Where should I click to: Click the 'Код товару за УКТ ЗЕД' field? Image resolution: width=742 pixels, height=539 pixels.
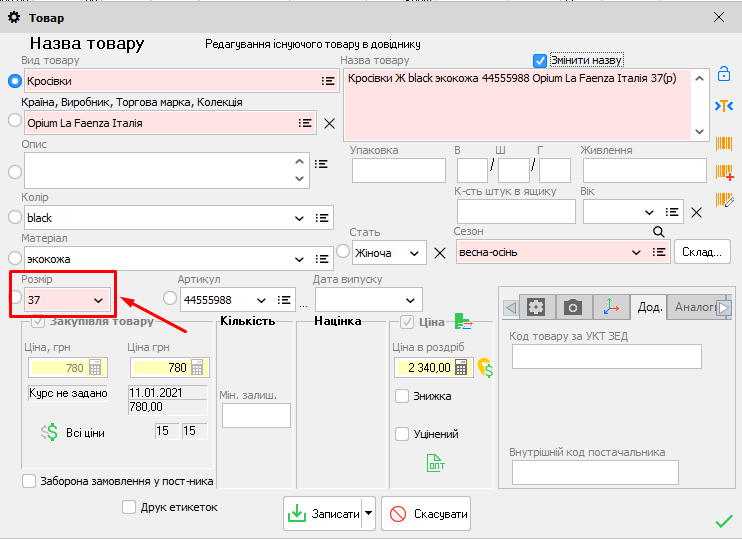coord(606,356)
